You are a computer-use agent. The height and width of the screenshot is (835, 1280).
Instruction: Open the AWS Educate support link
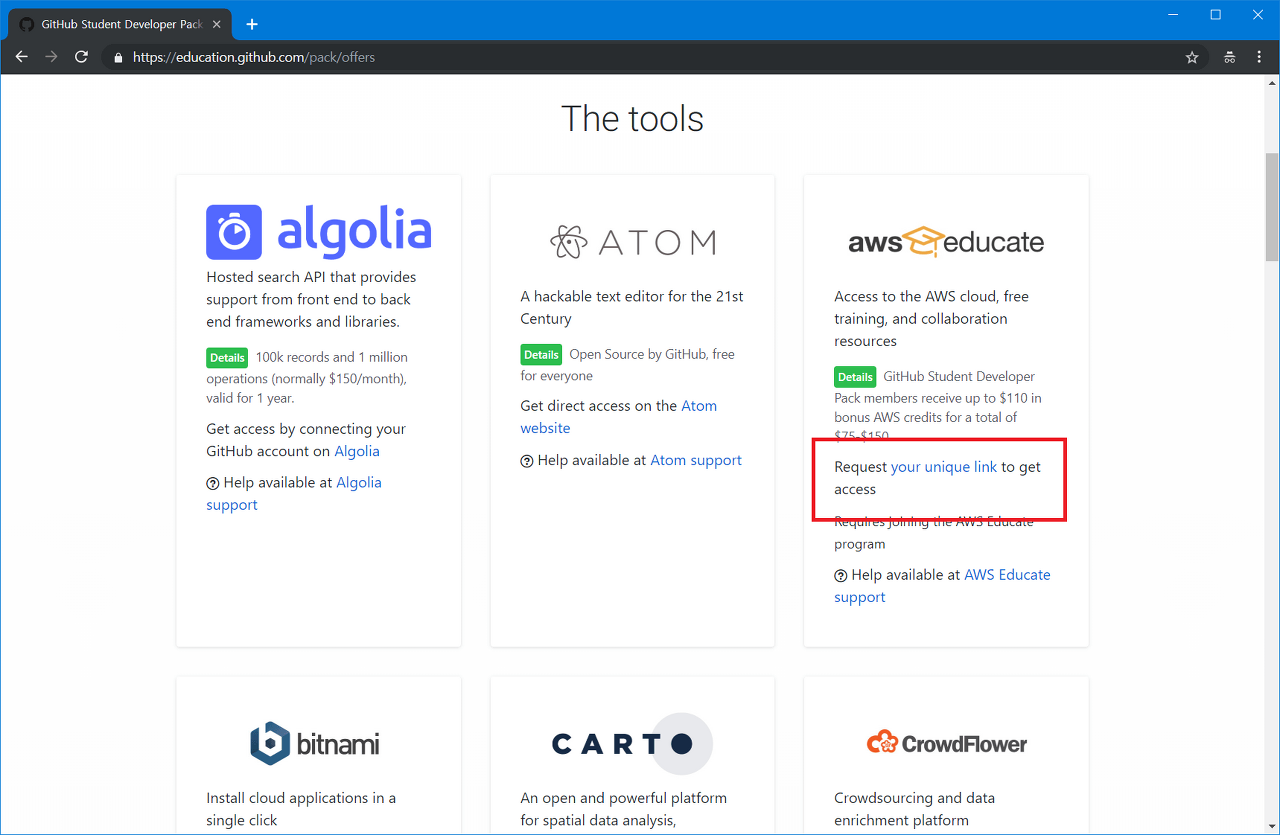point(942,586)
